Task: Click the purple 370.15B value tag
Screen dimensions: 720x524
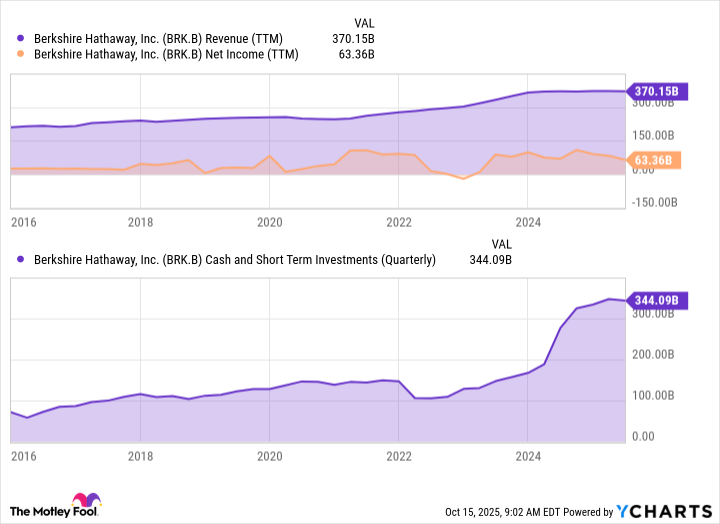Action: (655, 91)
